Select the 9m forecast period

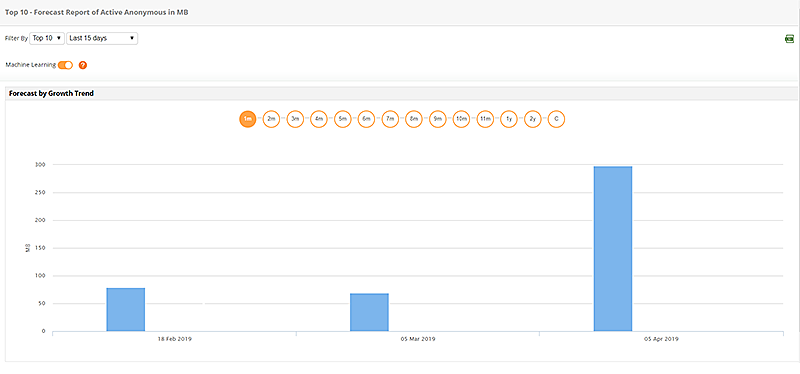coord(438,119)
